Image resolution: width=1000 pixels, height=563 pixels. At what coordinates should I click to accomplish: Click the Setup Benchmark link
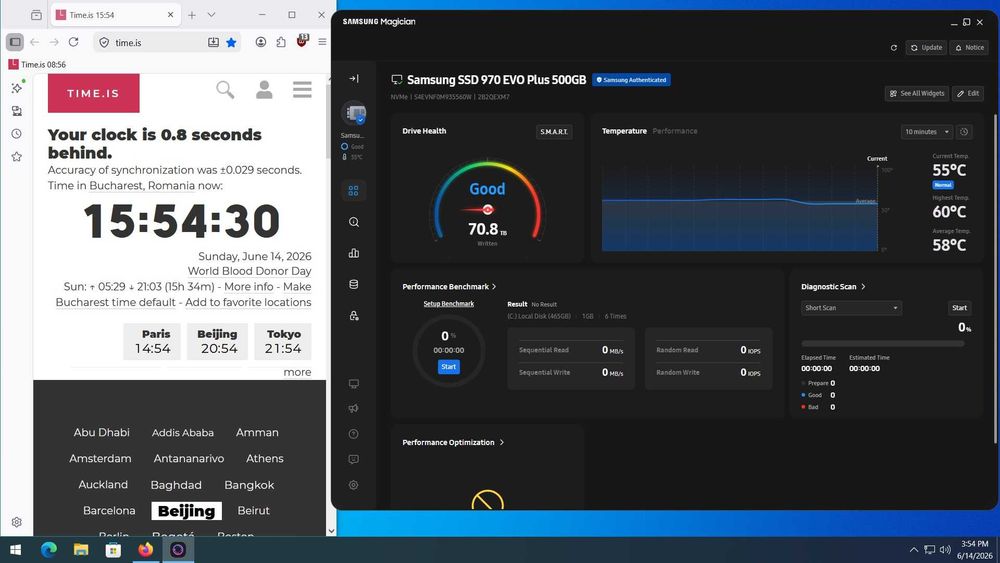[x=448, y=304]
